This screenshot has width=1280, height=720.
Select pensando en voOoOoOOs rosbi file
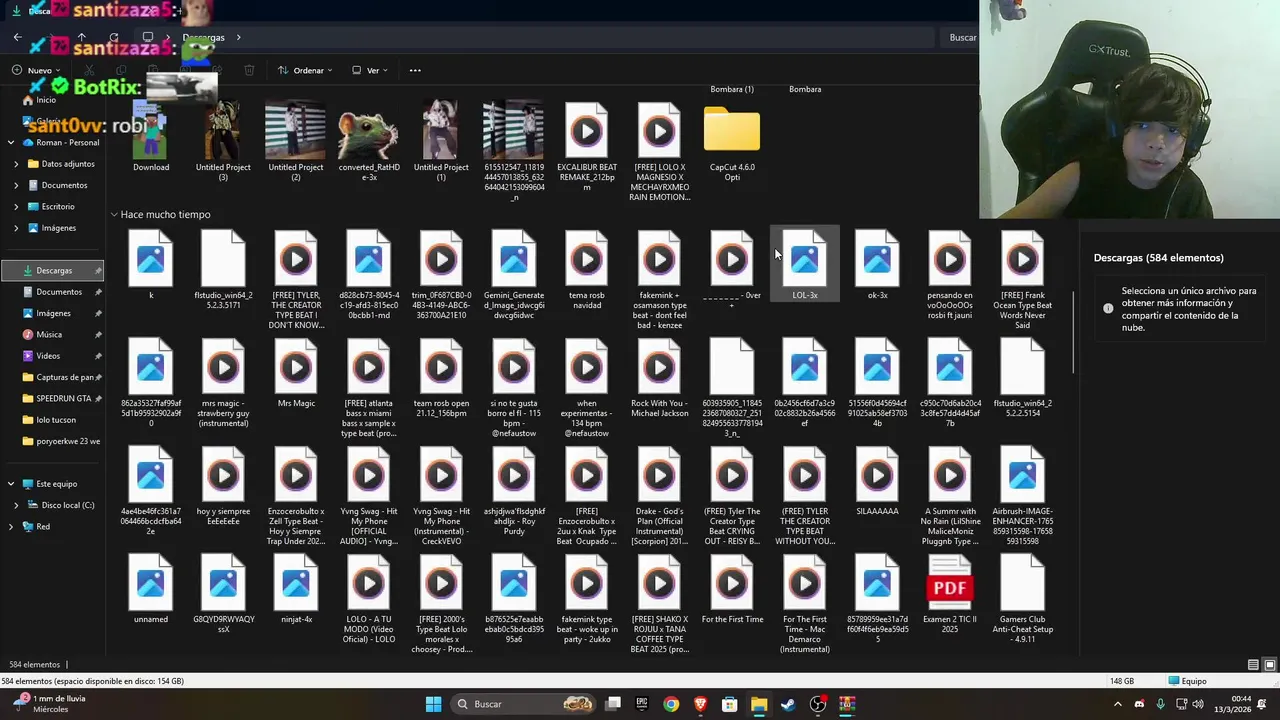click(x=950, y=275)
